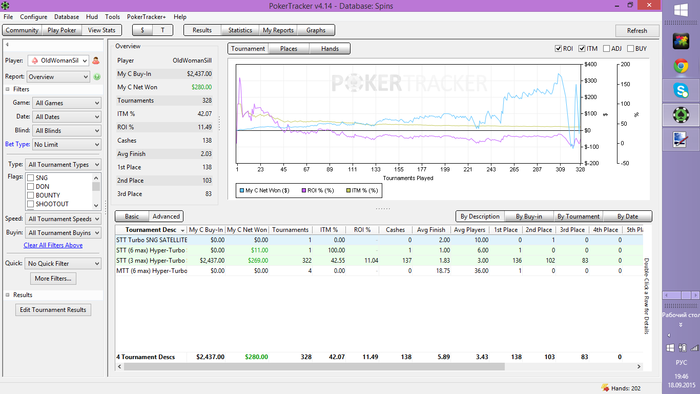Sort by the Tournament Desc column header
Screen dimensions: 700x394
click(151, 230)
